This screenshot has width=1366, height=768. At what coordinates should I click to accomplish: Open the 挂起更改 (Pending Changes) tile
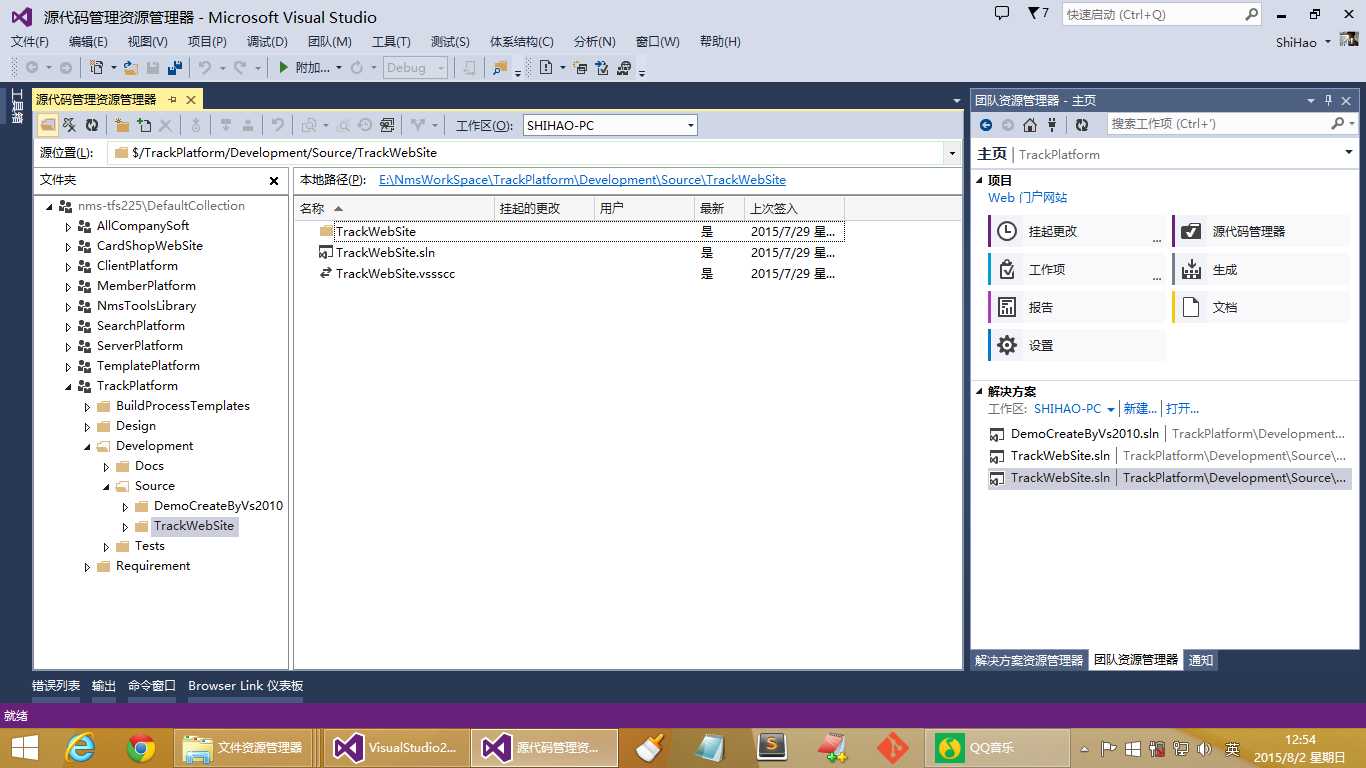pyautogui.click(x=1076, y=231)
